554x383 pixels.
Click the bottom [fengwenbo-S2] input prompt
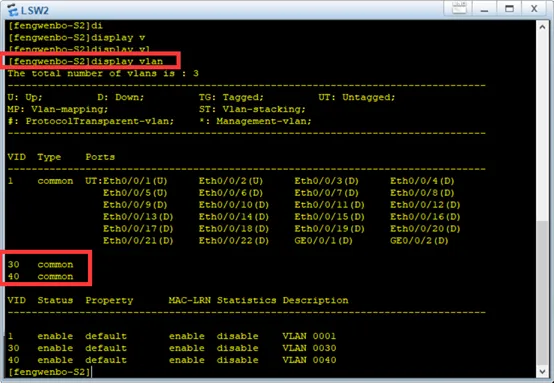point(49,372)
